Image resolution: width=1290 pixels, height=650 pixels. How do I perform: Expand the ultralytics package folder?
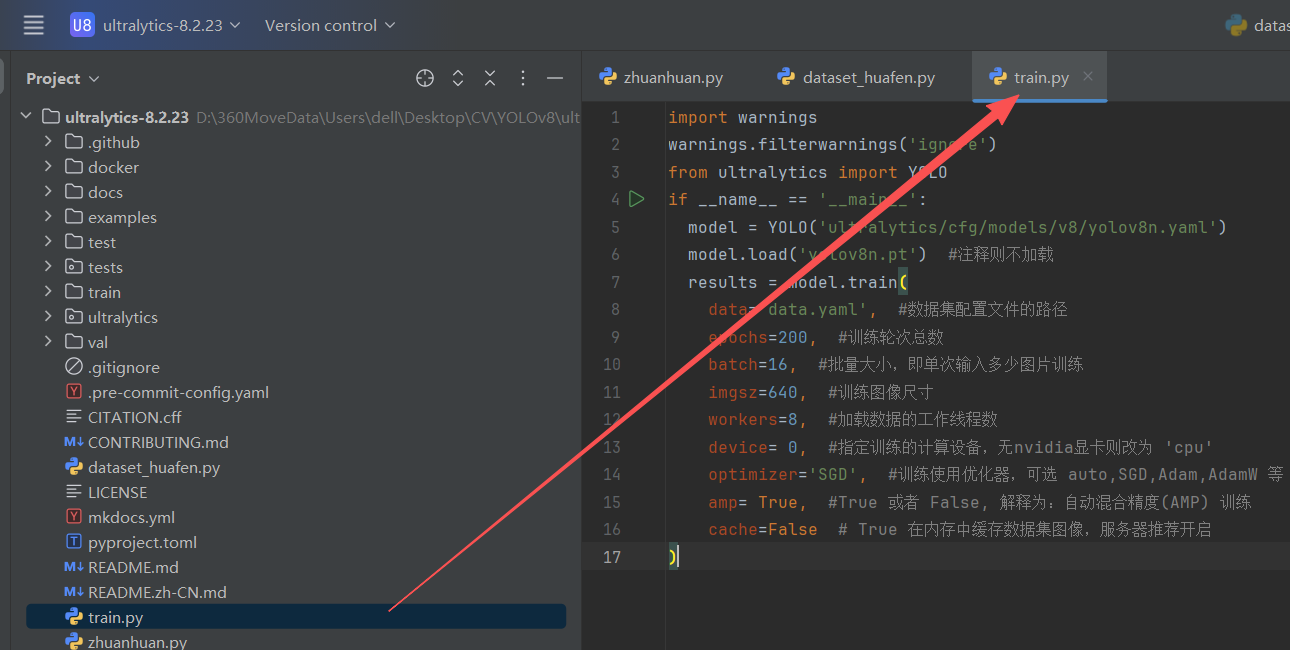48,317
